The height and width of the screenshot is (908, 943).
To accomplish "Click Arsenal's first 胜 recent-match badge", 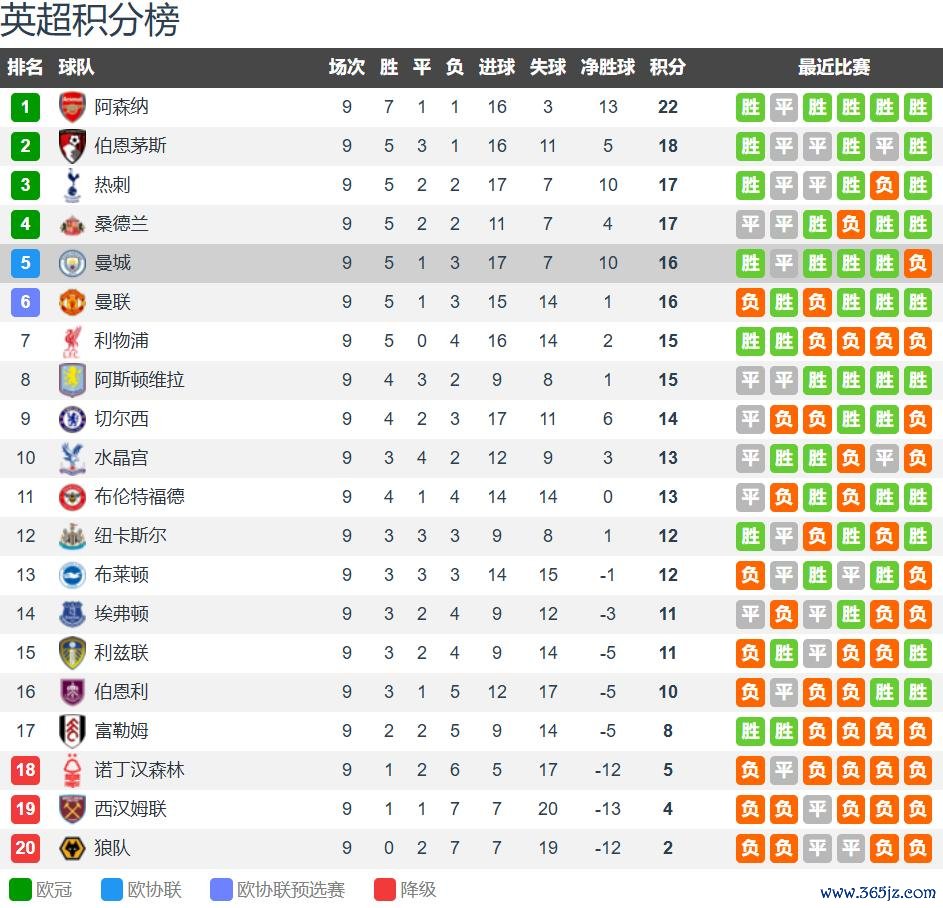I will click(750, 107).
